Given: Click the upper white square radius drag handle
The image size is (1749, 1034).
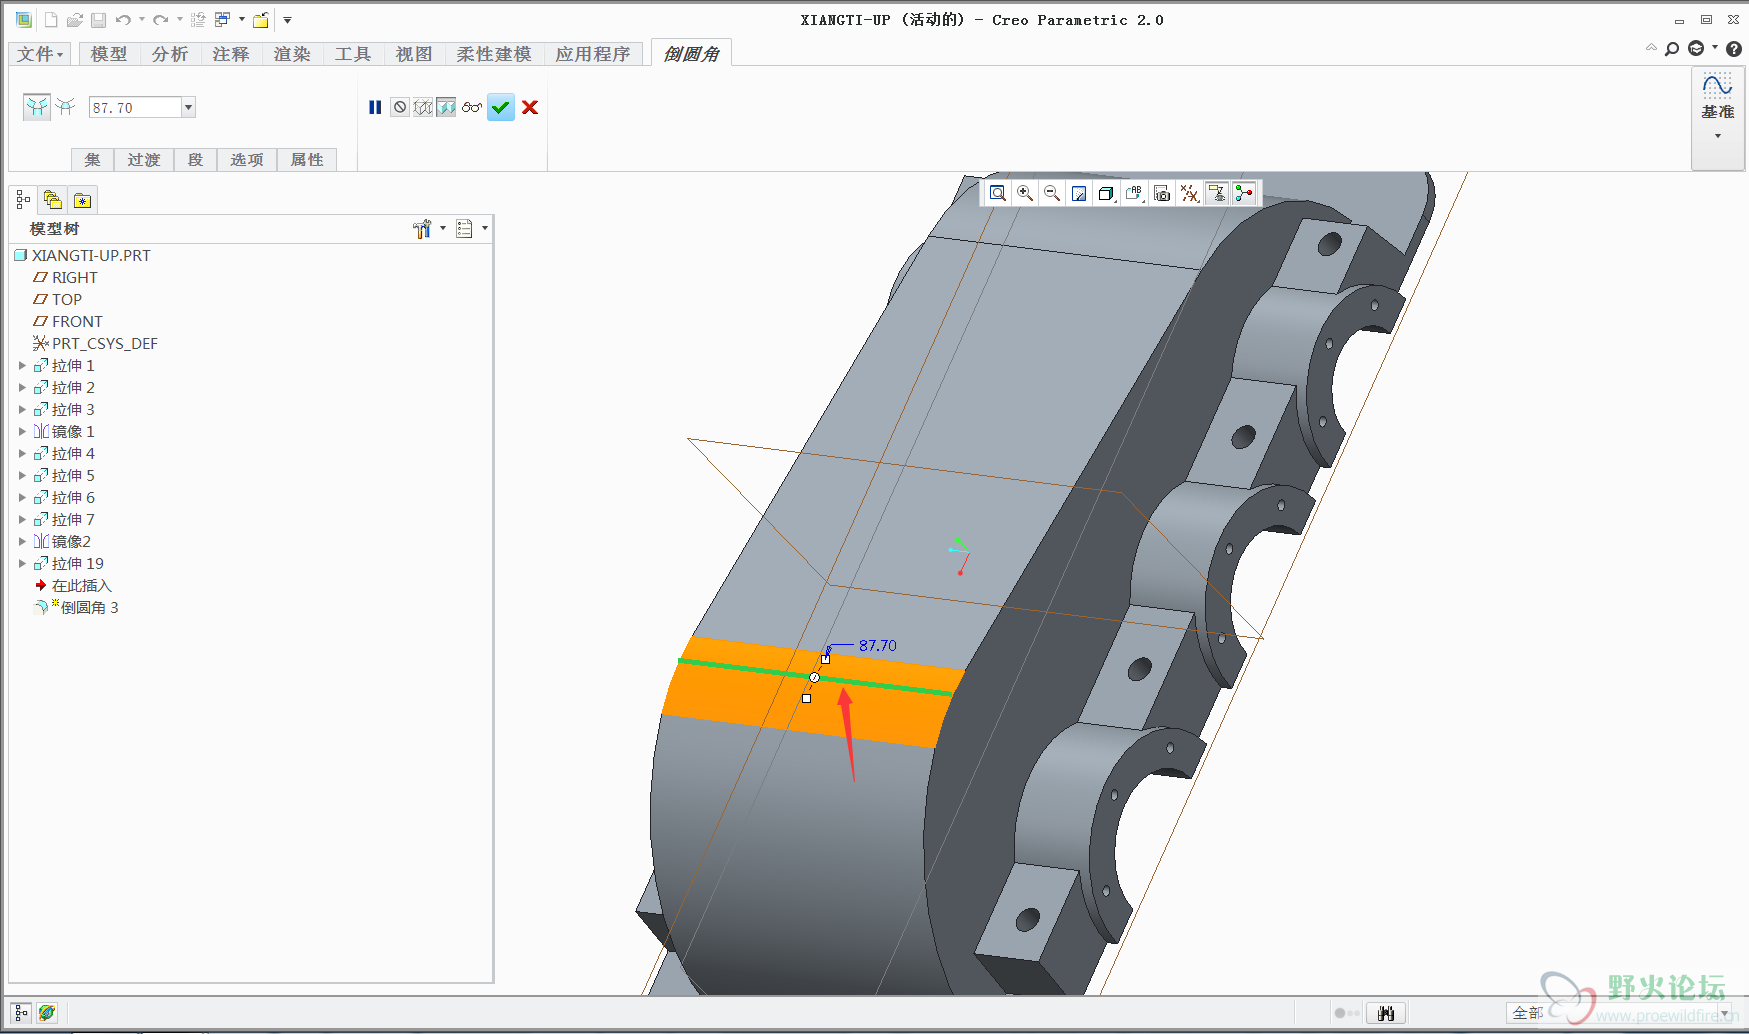Looking at the screenshot, I should click(826, 659).
